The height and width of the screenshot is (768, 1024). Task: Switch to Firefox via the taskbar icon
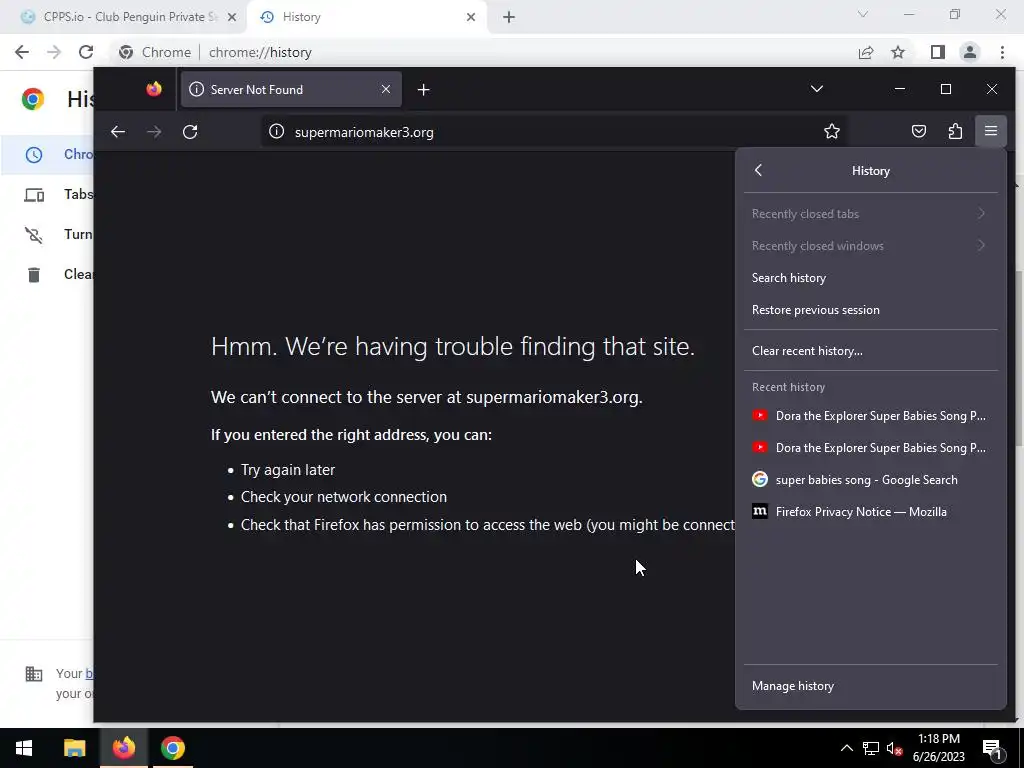[x=123, y=748]
